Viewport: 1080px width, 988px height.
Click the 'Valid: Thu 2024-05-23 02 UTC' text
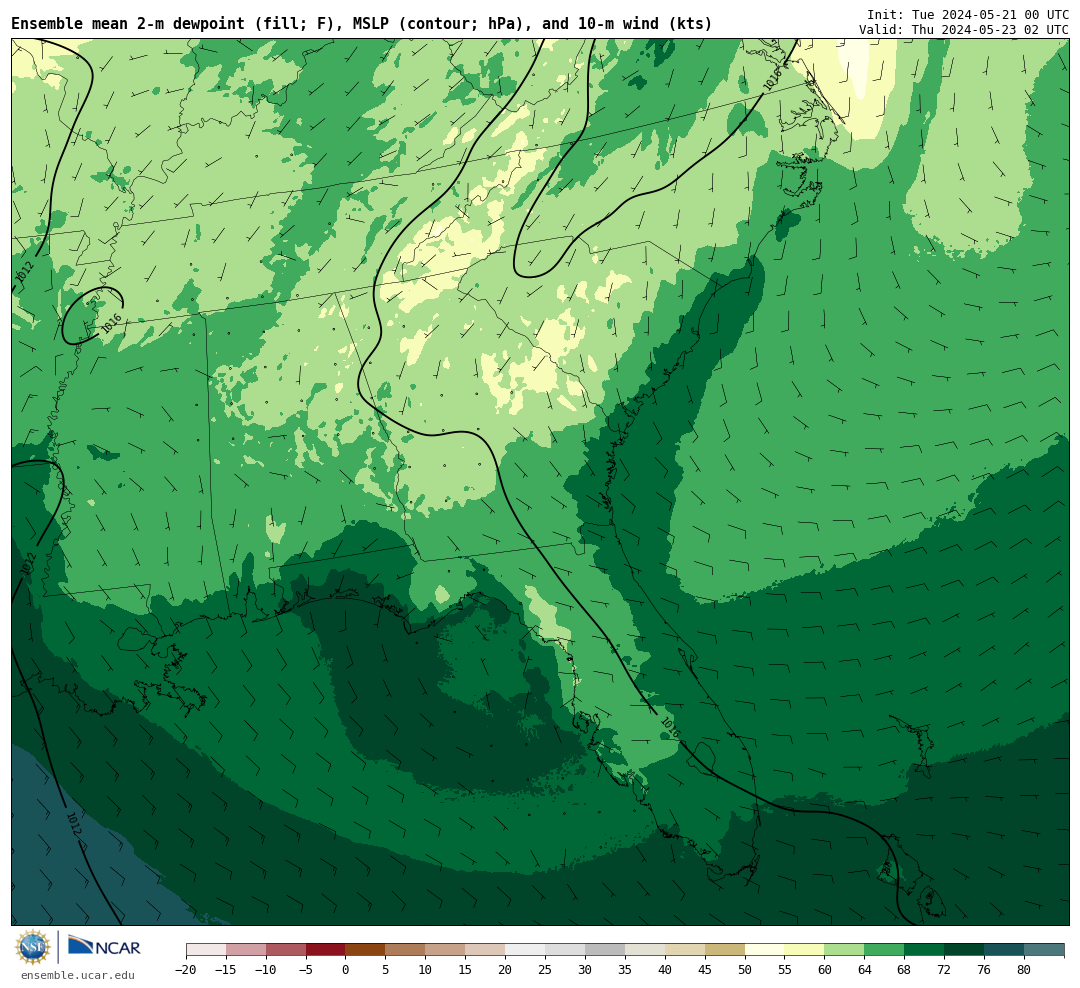pyautogui.click(x=964, y=30)
